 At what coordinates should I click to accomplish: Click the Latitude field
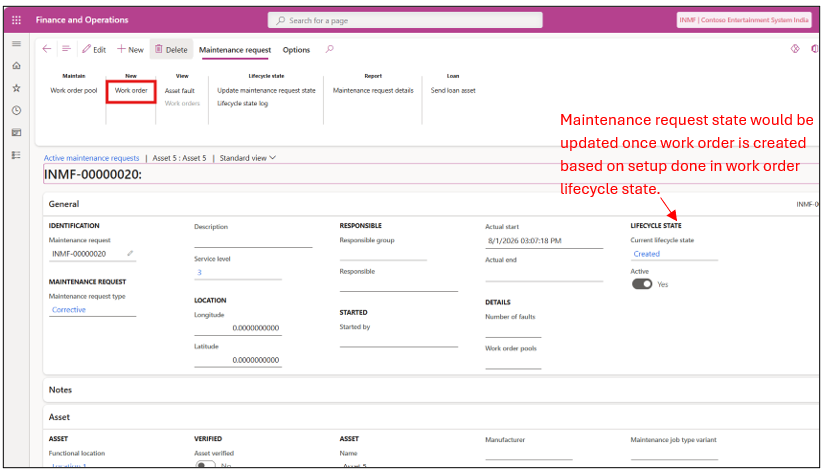[x=238, y=360]
